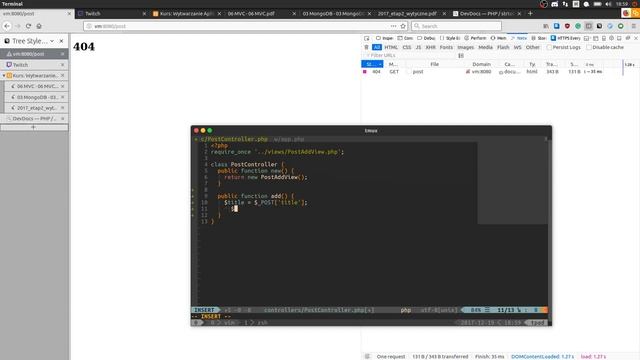
Task: Add new tab button in sidebar
Action: point(34,127)
